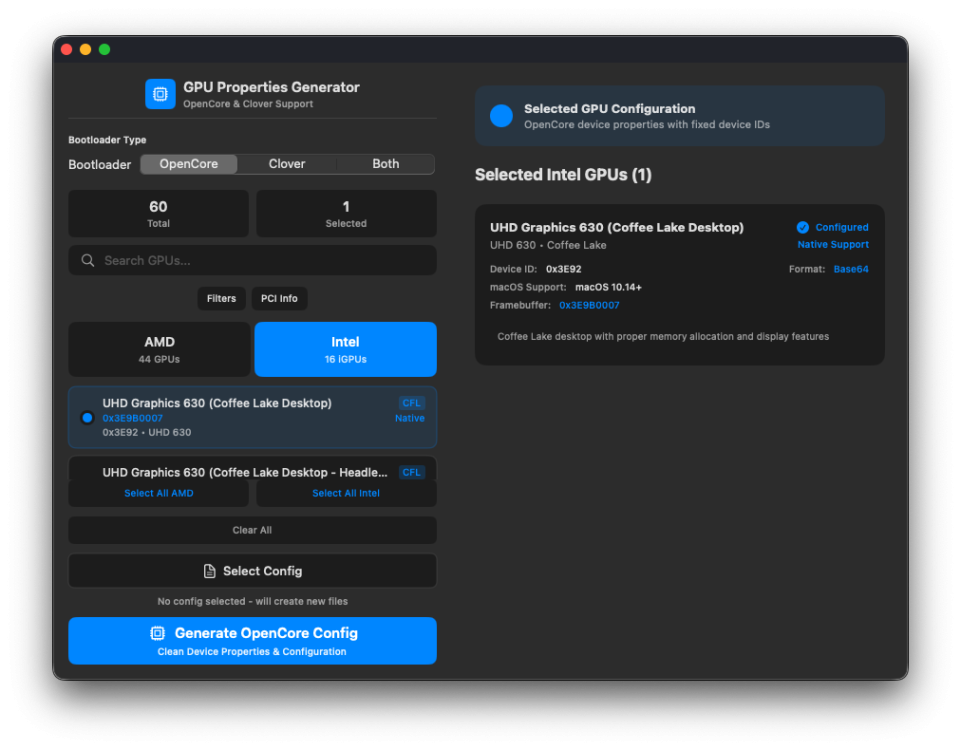Click the Native label in the GPU list

[410, 418]
